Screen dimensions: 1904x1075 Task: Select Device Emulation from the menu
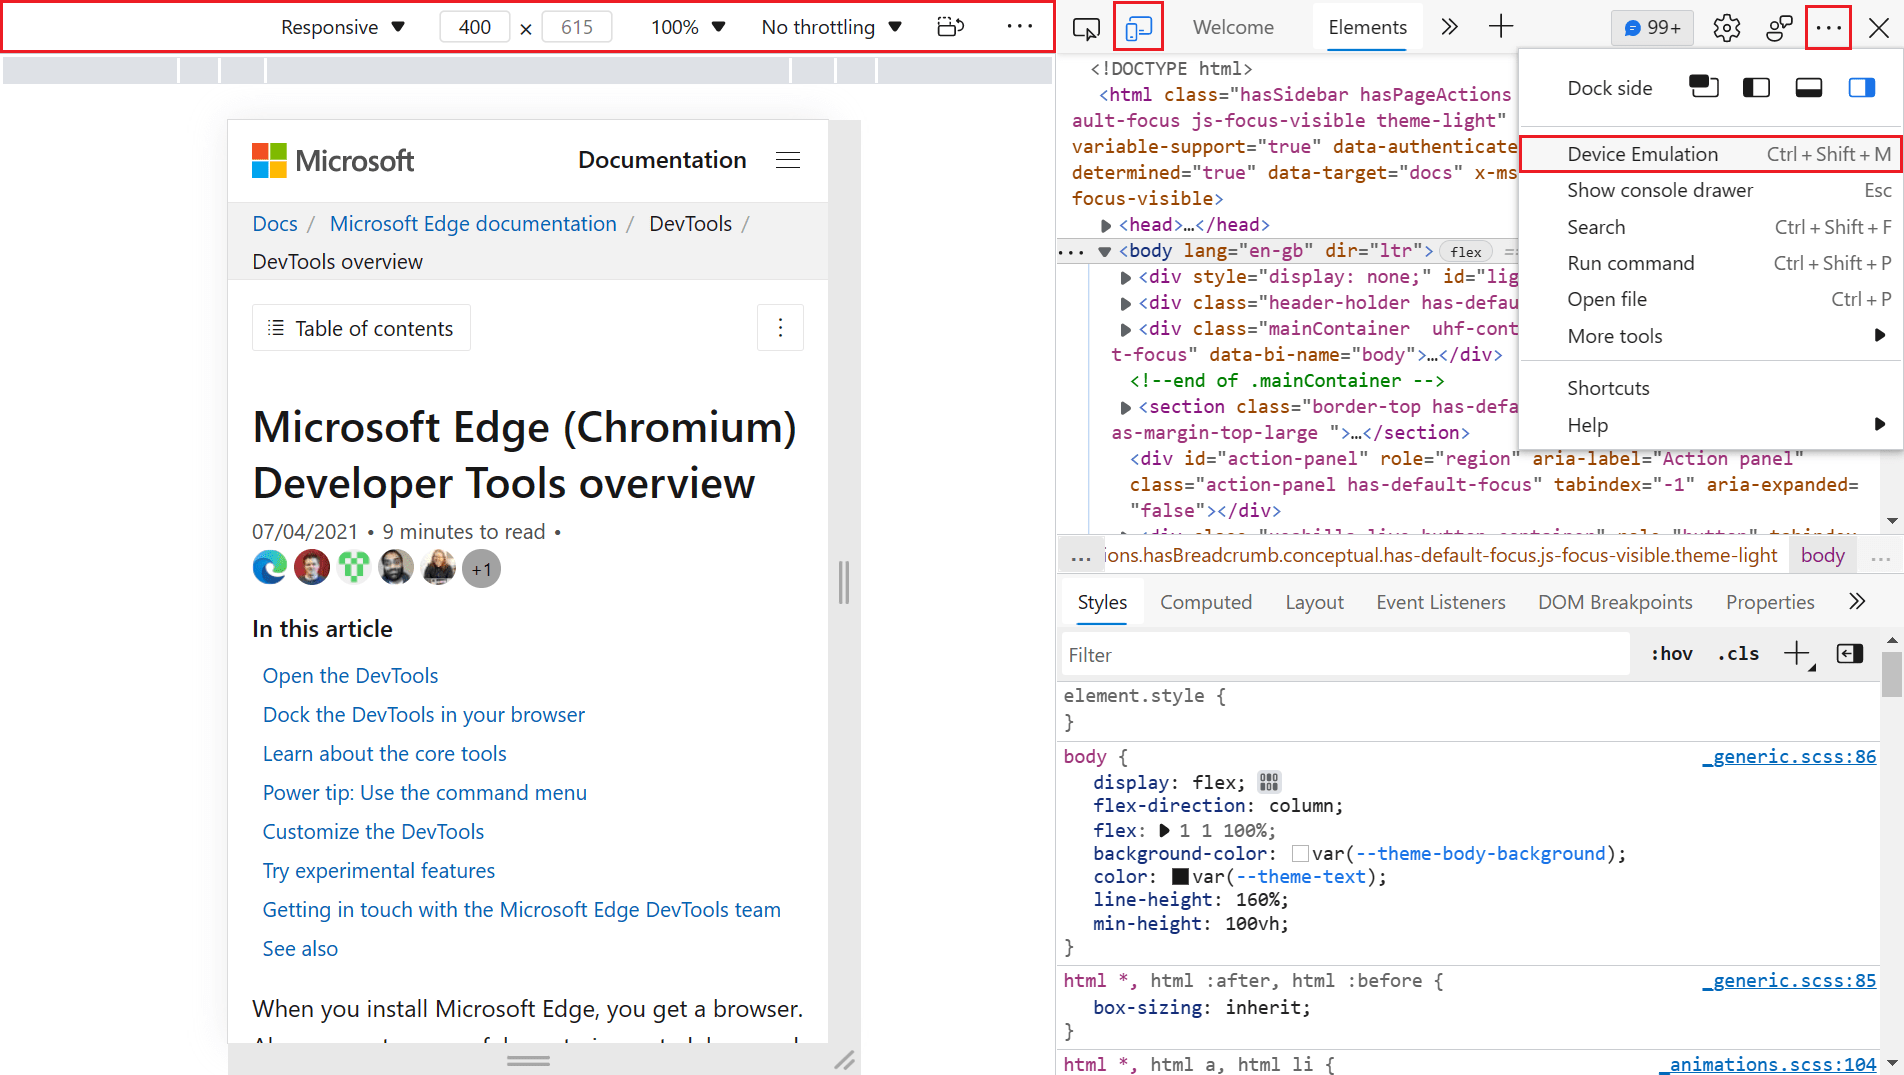1643,153
